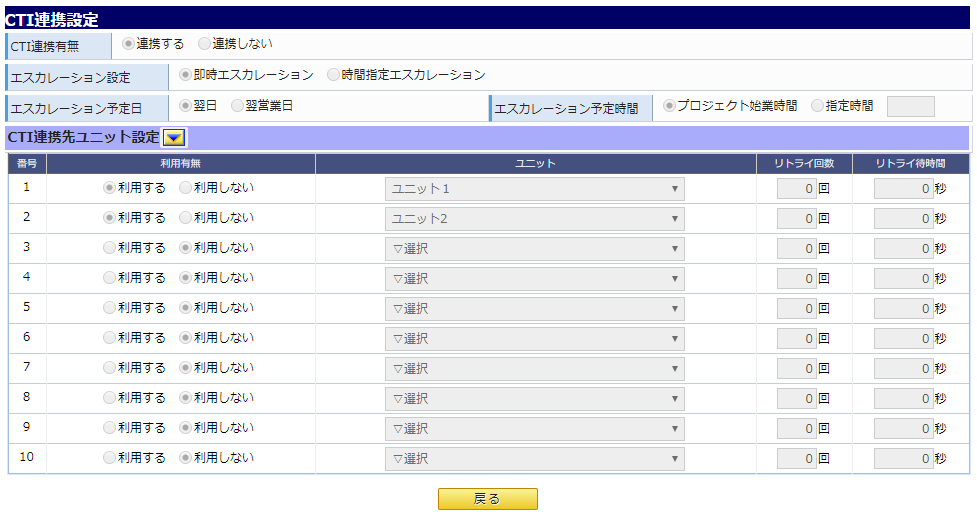Click the ユニット column header
The image size is (977, 517).
(535, 164)
